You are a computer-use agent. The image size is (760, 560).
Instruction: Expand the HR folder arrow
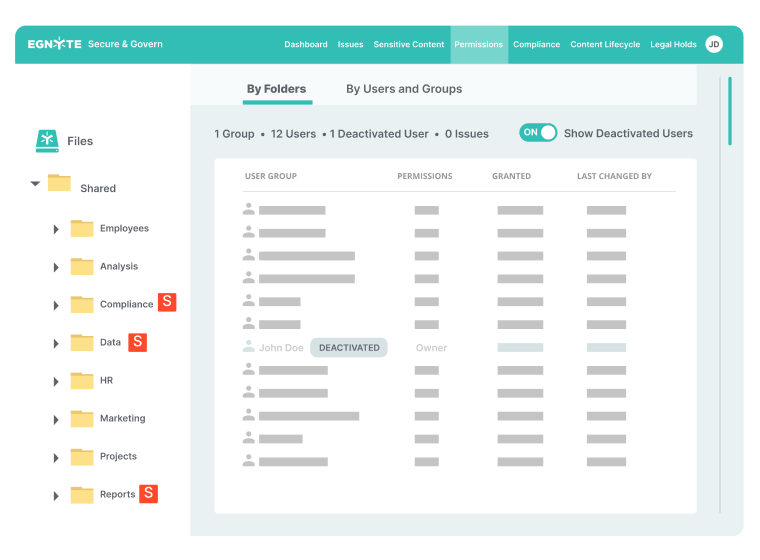(56, 381)
